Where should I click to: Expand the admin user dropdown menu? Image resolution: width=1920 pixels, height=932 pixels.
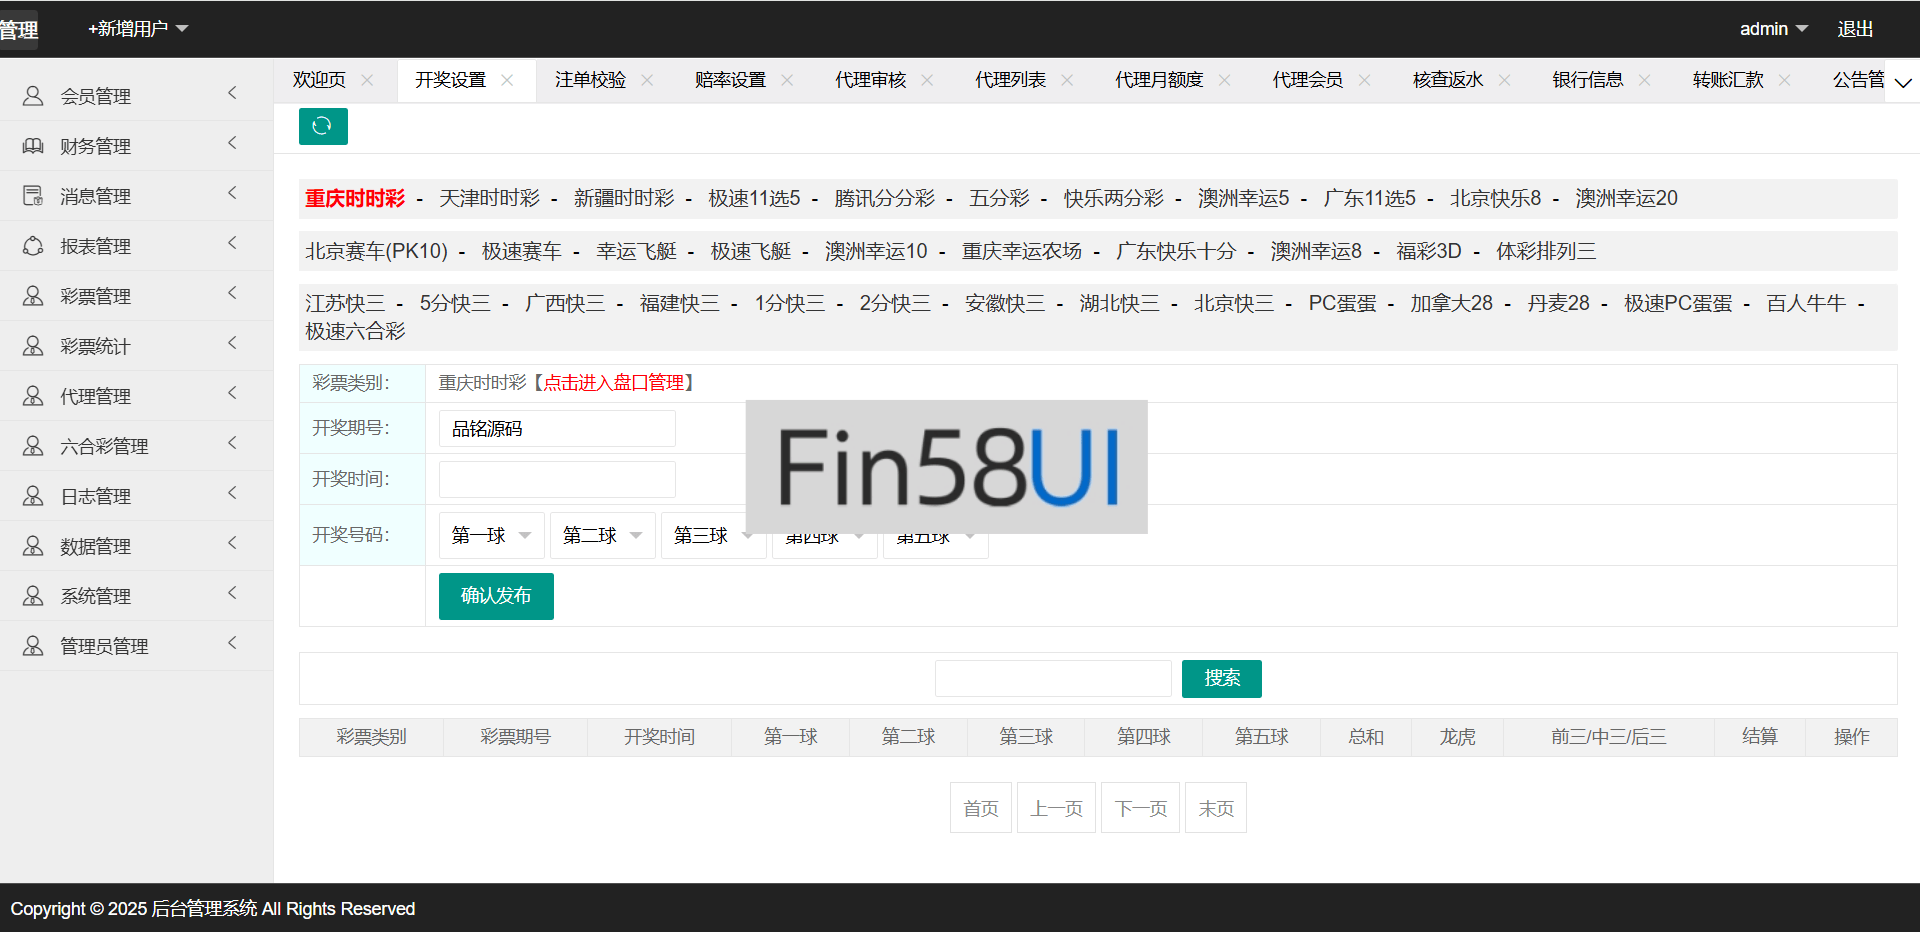(x=1773, y=29)
